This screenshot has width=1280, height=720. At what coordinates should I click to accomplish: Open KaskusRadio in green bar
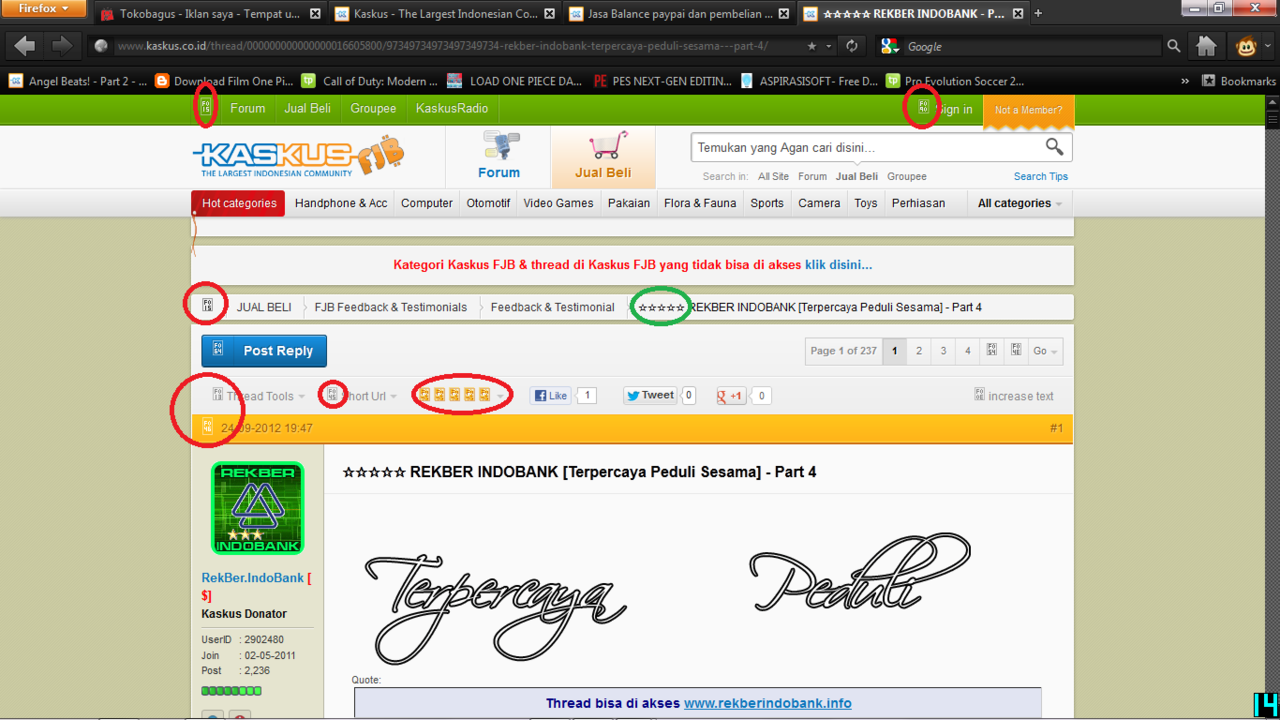pyautogui.click(x=452, y=108)
